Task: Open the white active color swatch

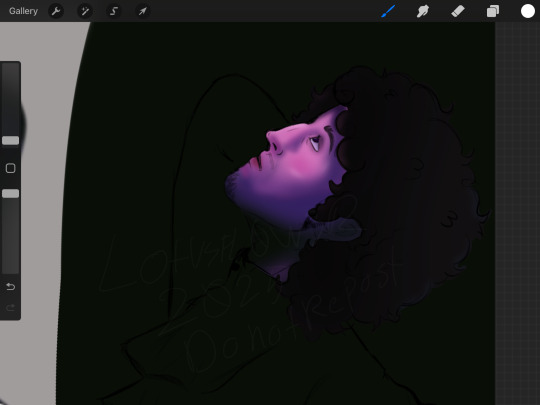Action: tap(528, 11)
